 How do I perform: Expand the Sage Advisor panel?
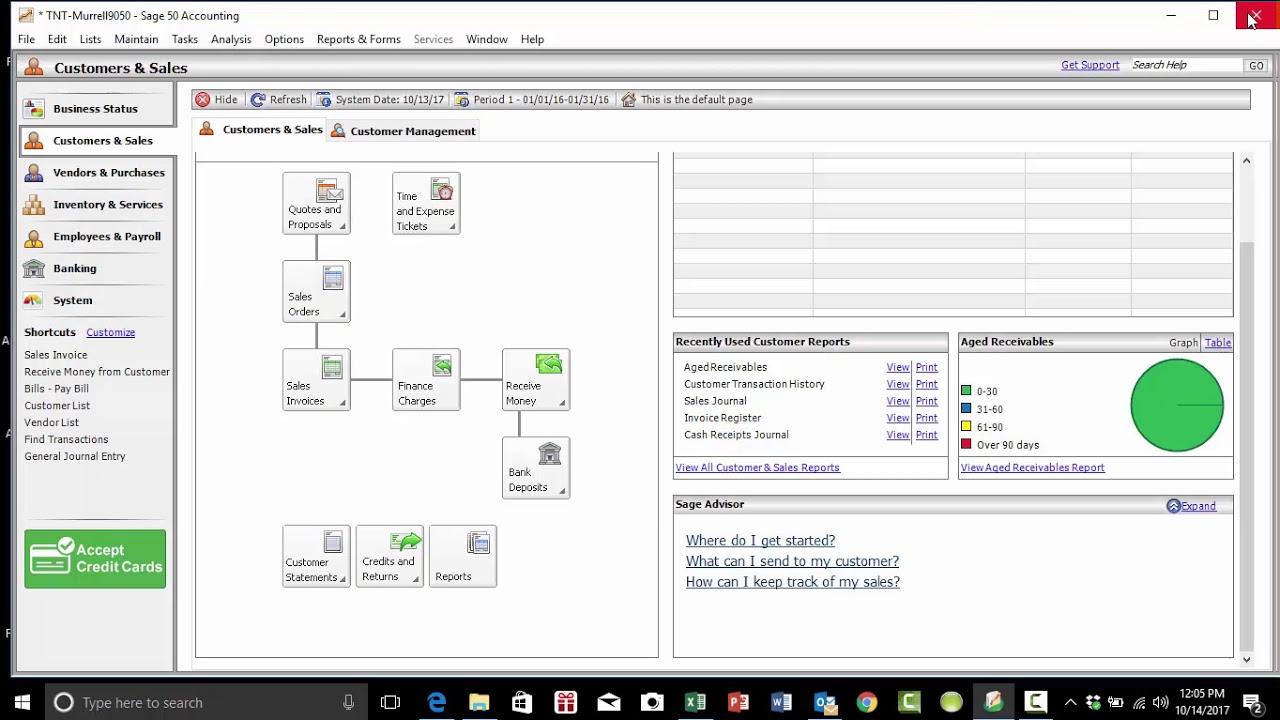point(1192,506)
